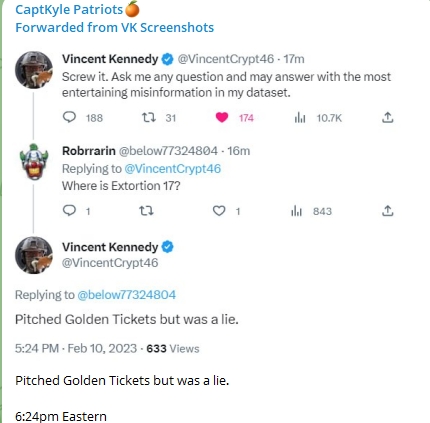Share Robrrarin's tweet via upload icon
This screenshot has width=430, height=423.
coord(387,211)
